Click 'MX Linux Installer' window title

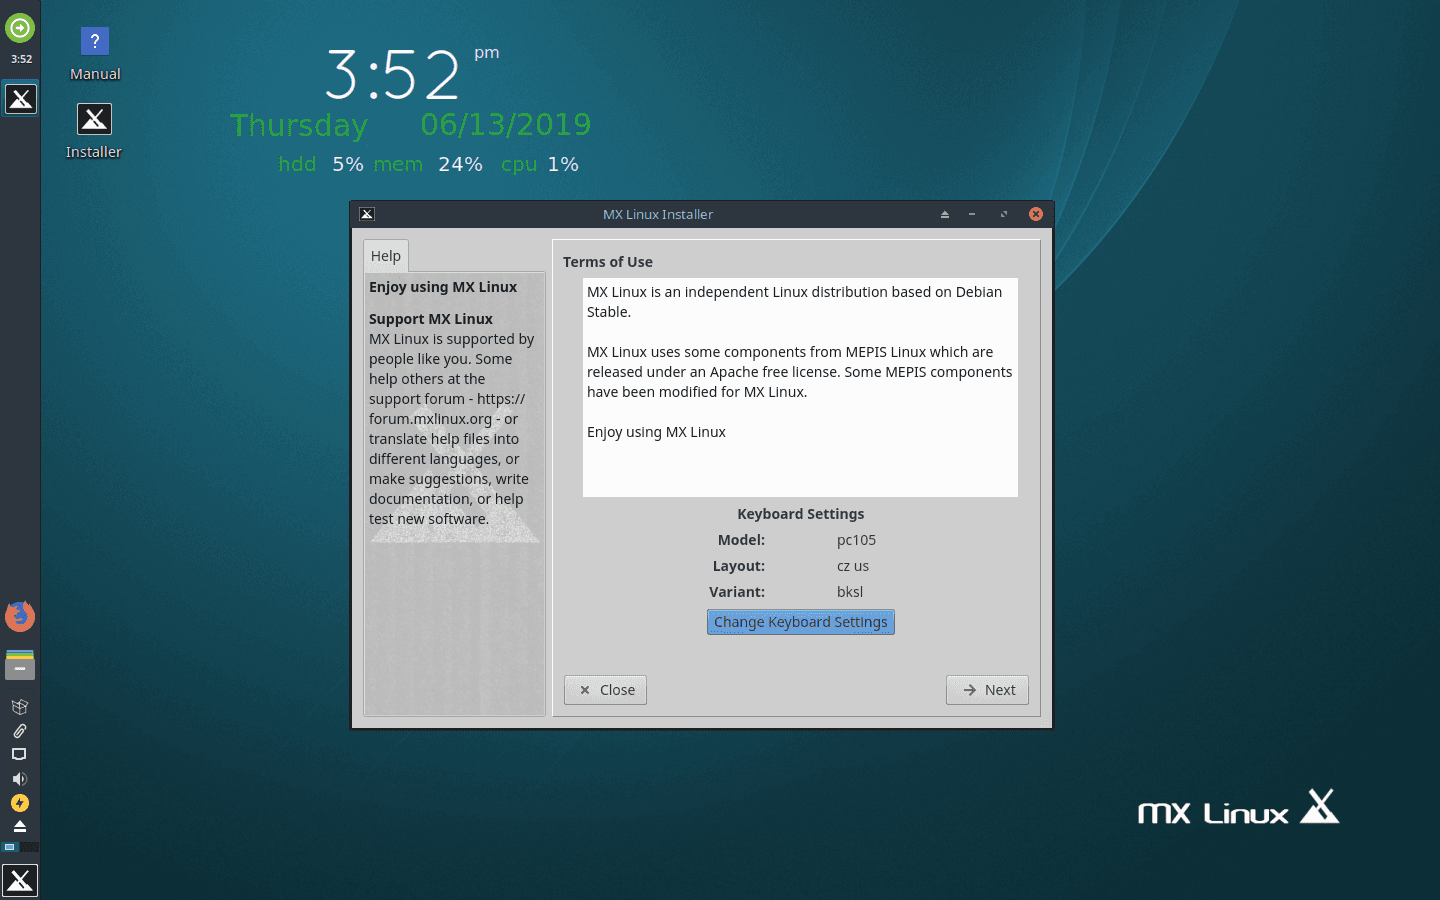click(x=658, y=214)
